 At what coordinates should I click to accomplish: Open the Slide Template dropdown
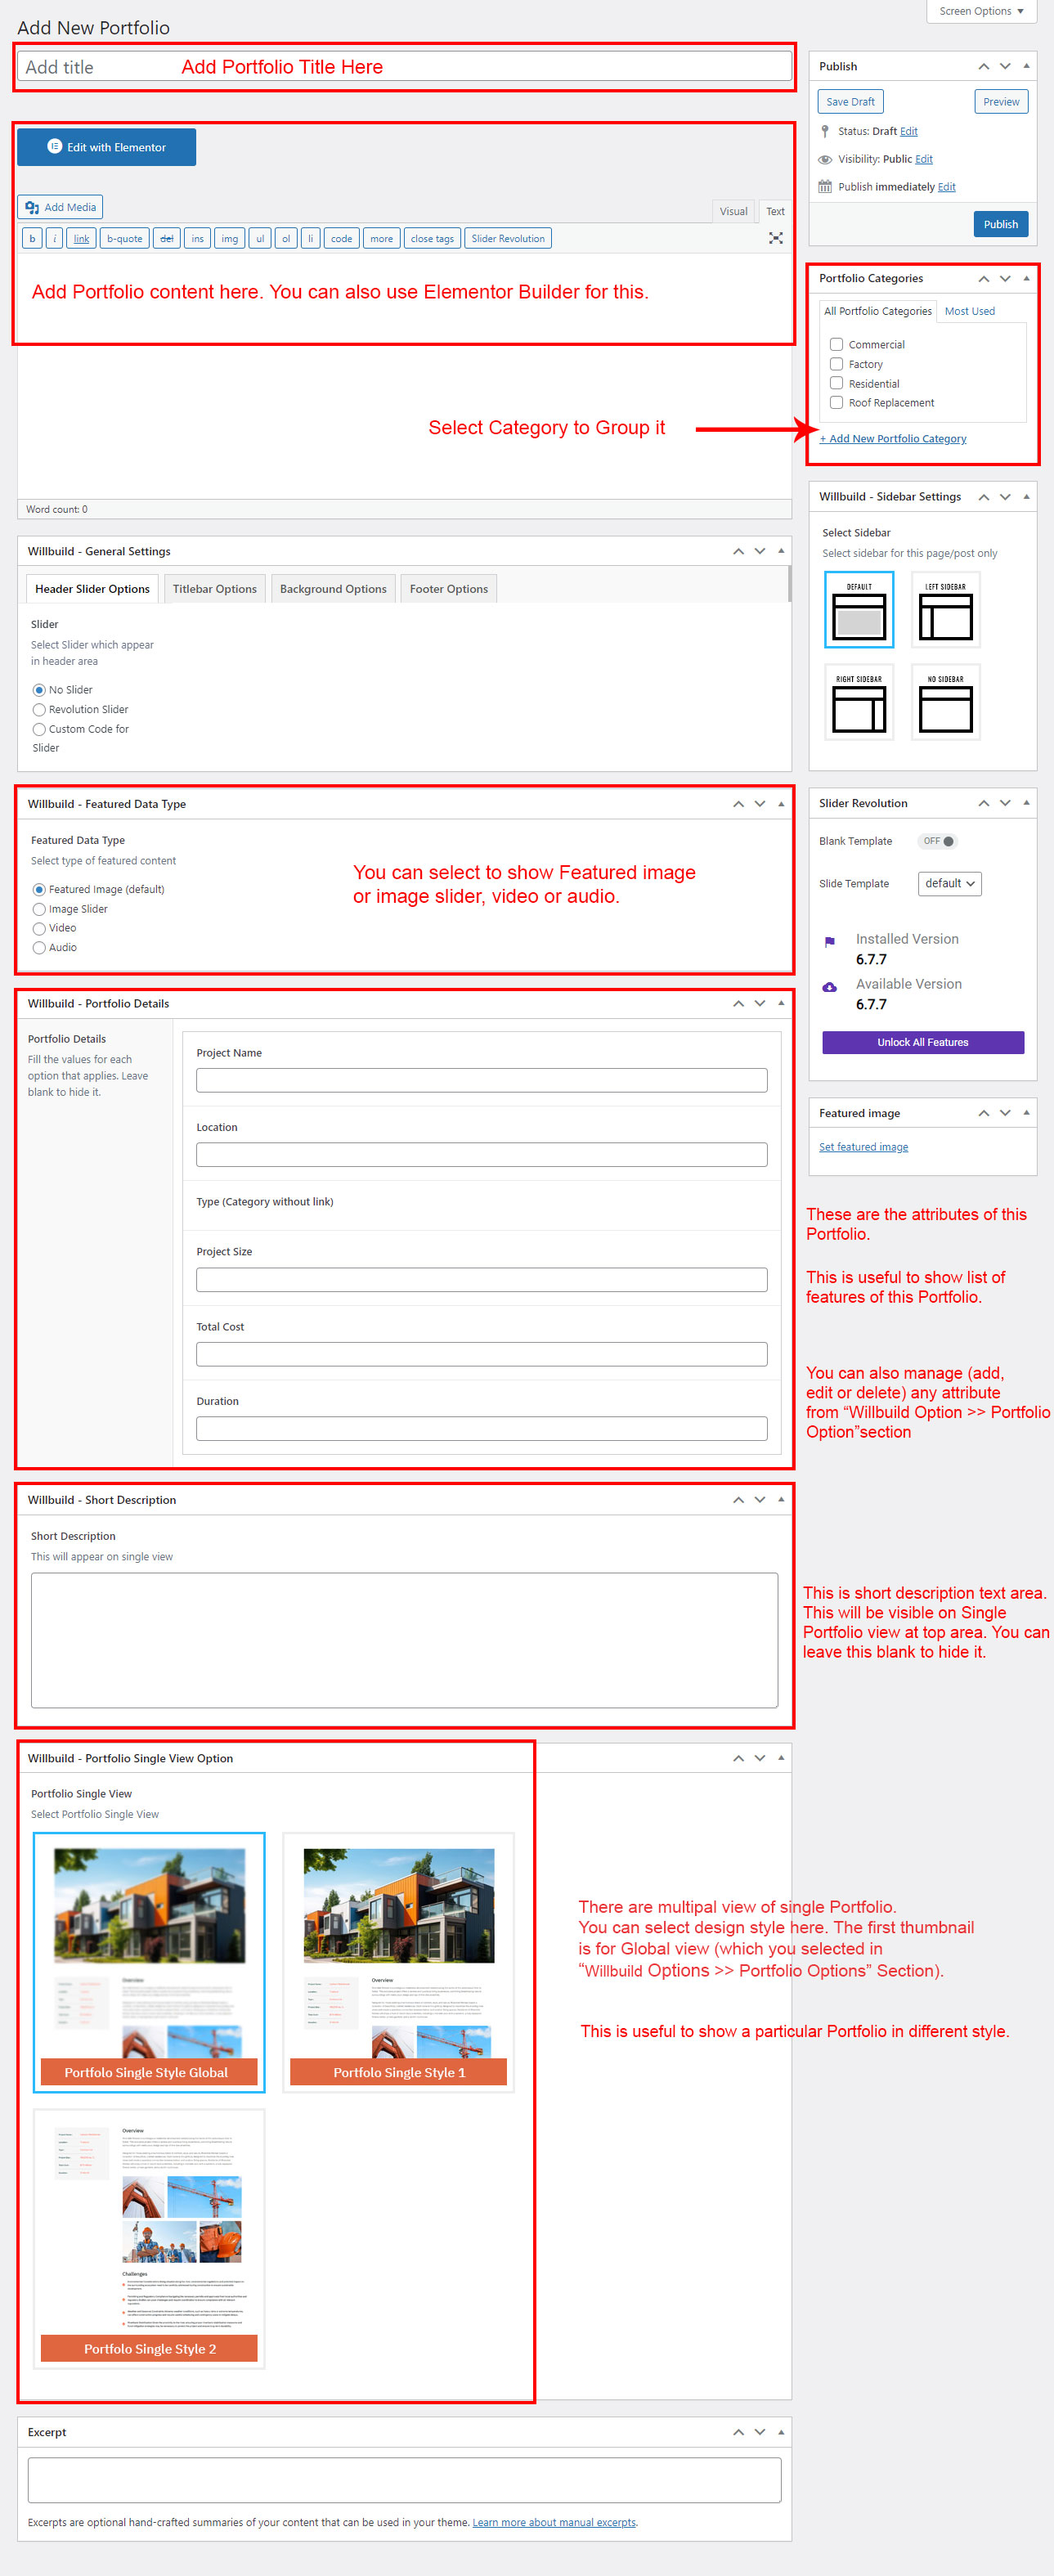pyautogui.click(x=949, y=883)
